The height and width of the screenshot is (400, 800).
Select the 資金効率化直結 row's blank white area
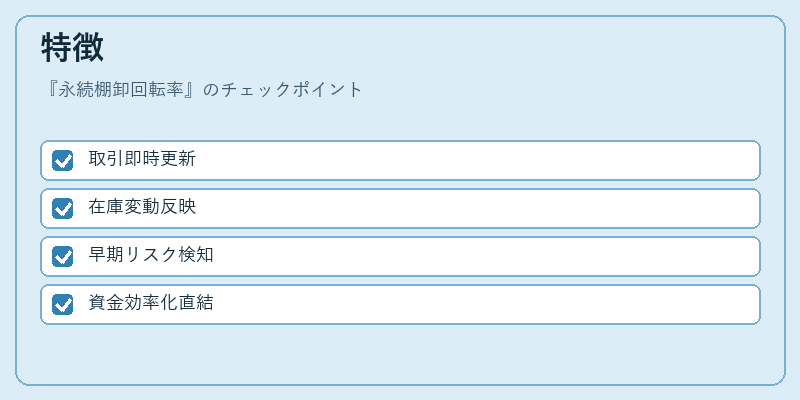point(485,304)
